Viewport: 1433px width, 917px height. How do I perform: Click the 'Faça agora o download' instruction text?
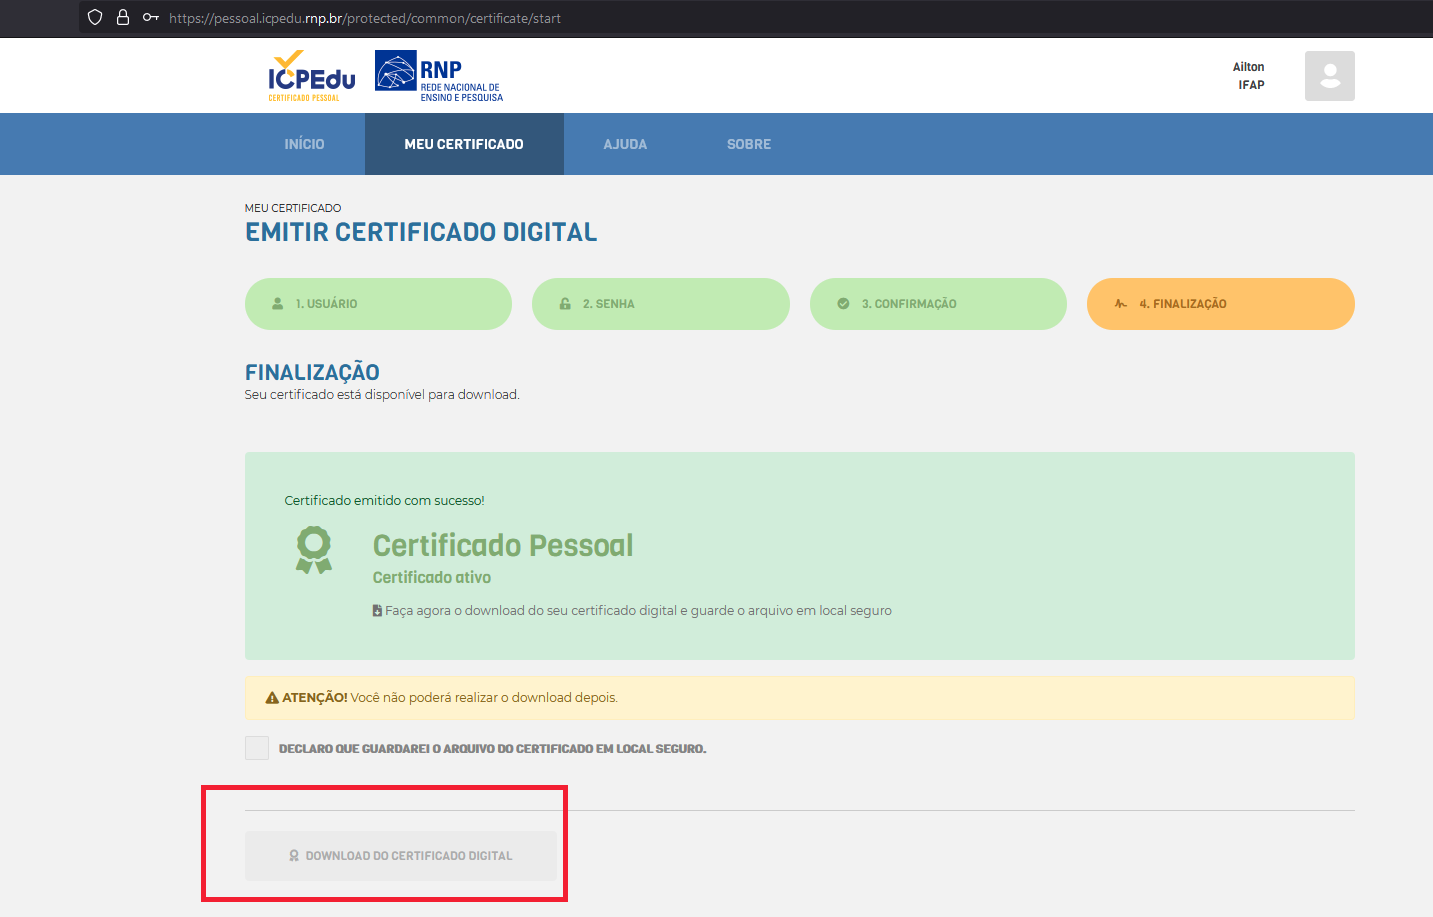point(638,611)
